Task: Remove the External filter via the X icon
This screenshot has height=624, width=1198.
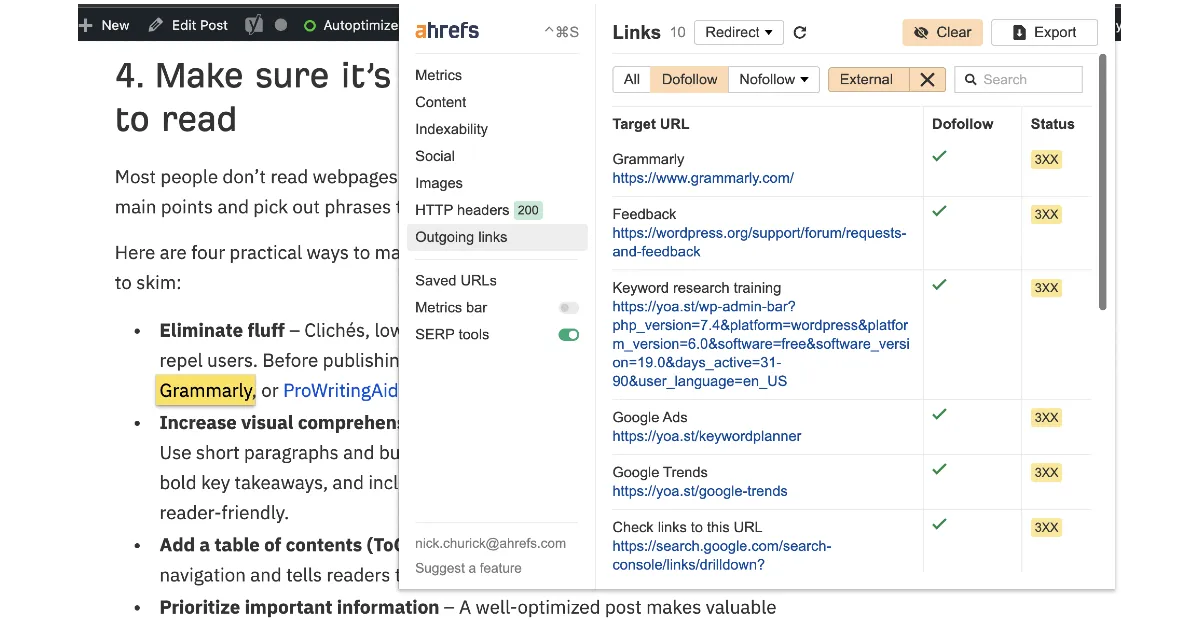Action: (926, 79)
